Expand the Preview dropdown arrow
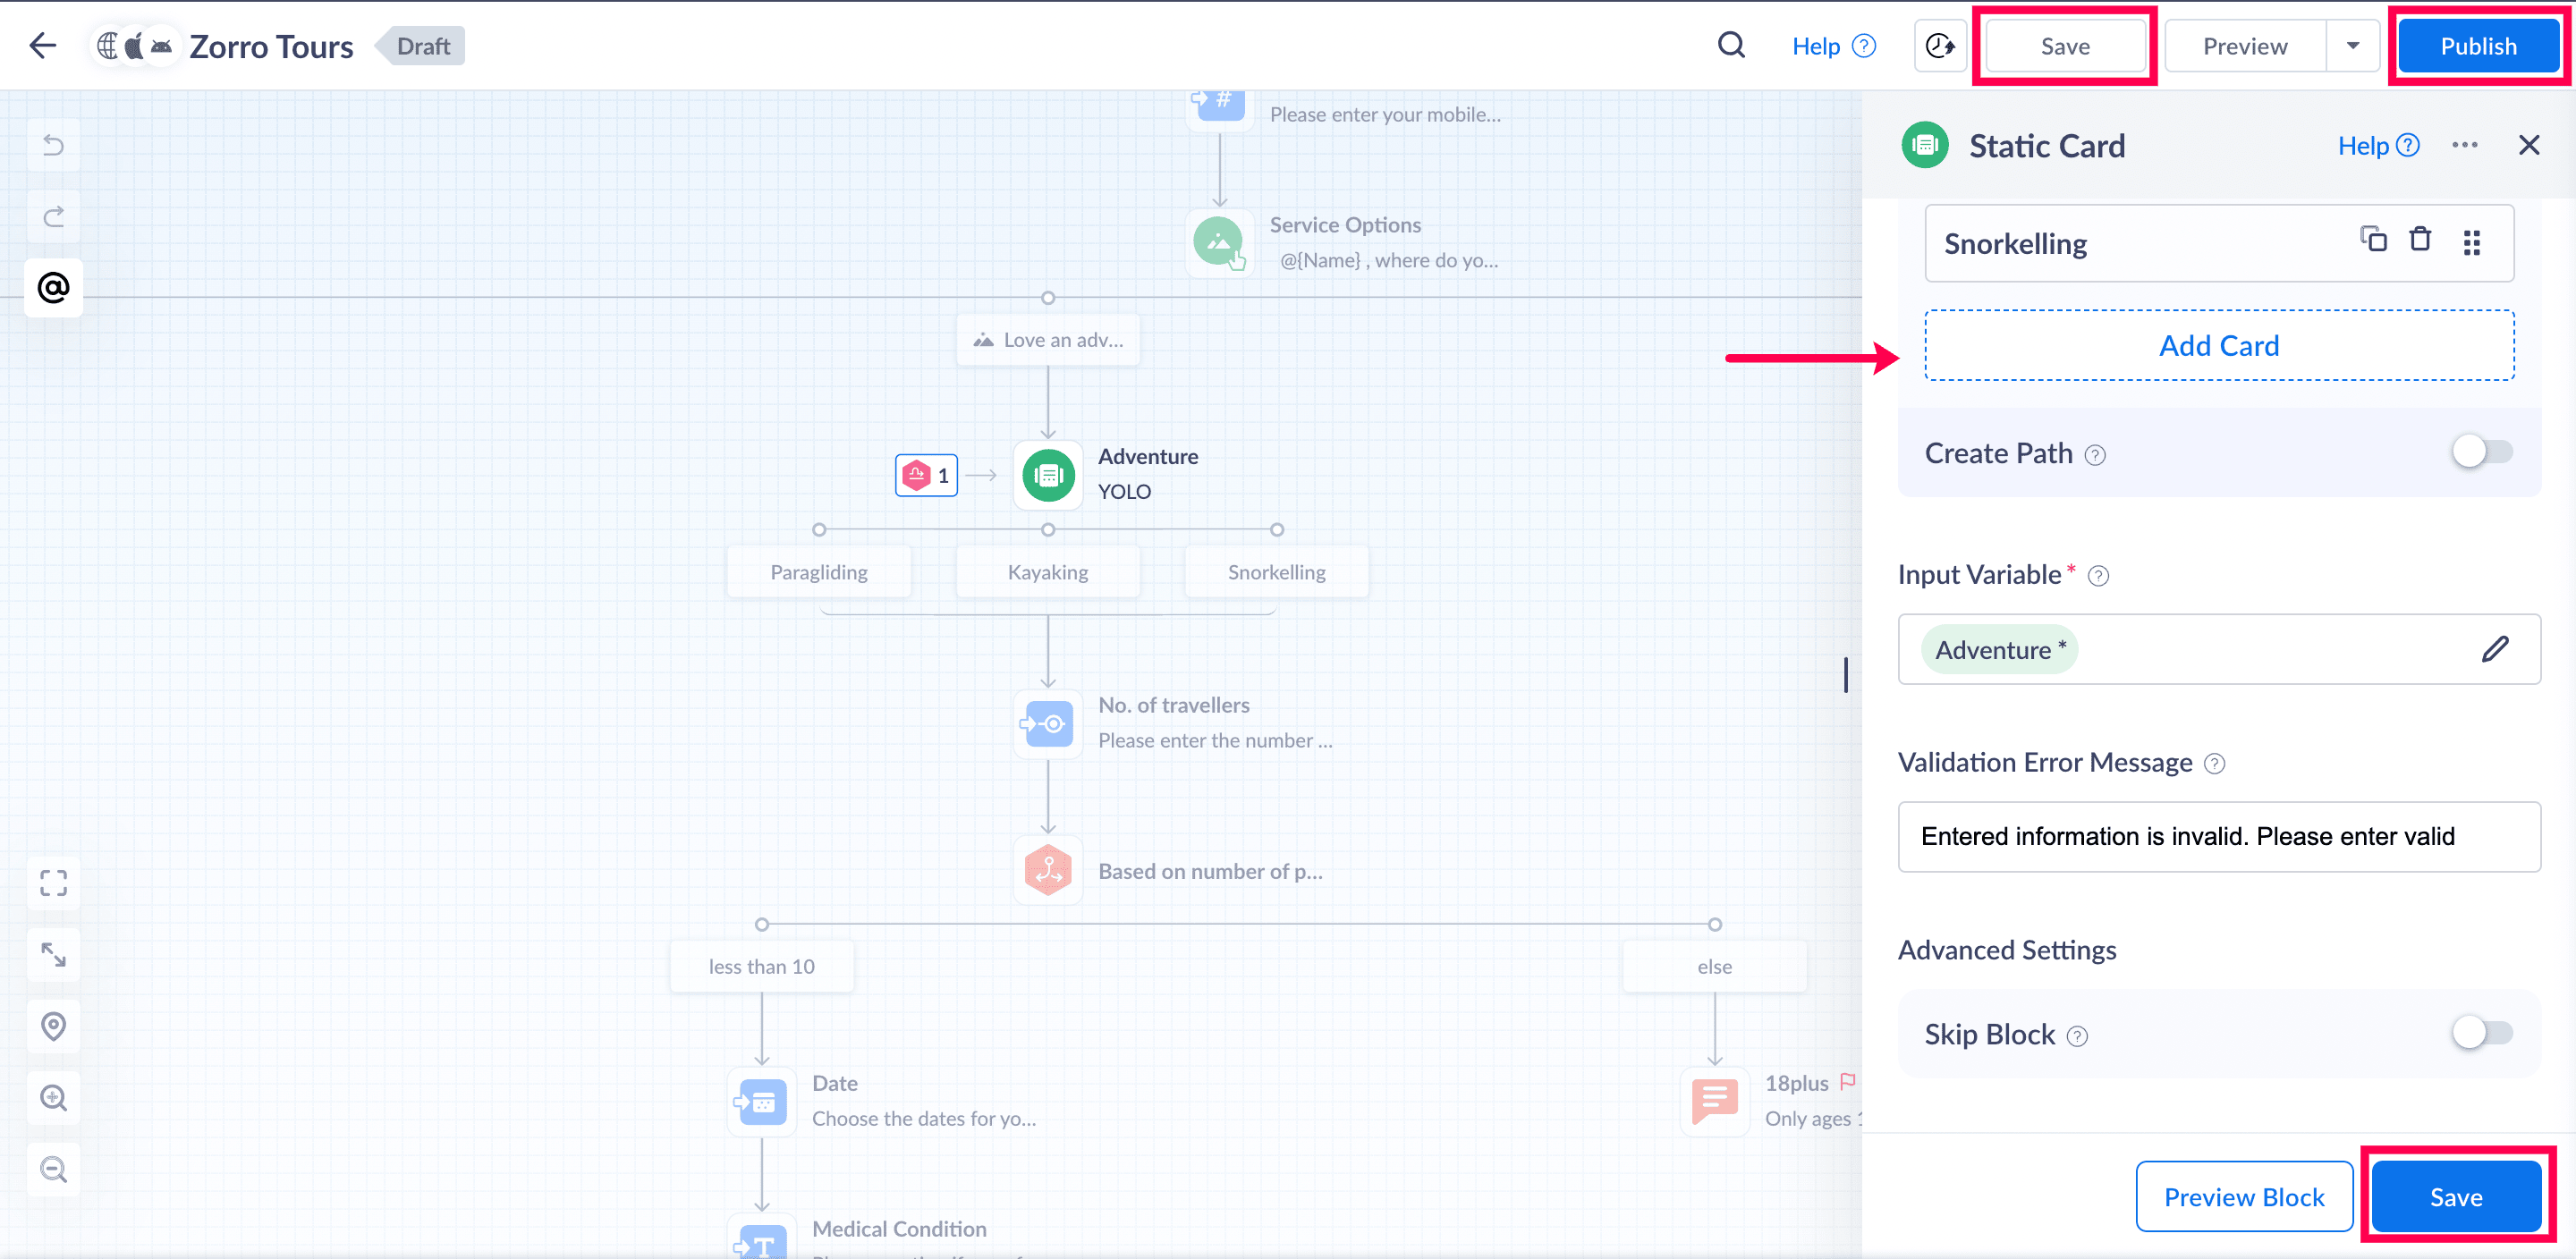The image size is (2576, 1259). (2353, 46)
